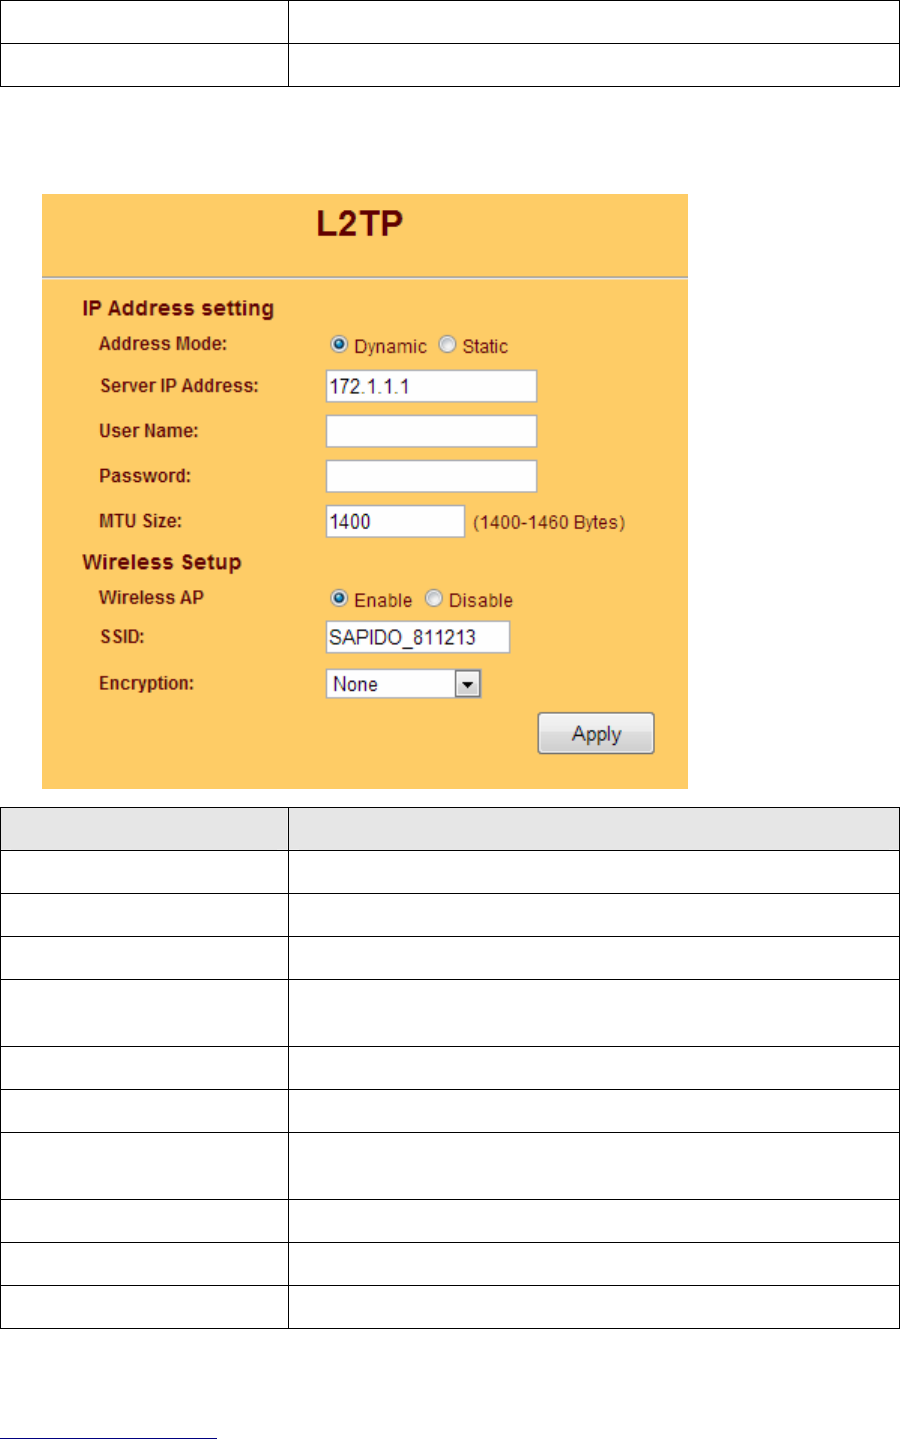
Task: Select Disable for Wireless AP
Action: [433, 599]
